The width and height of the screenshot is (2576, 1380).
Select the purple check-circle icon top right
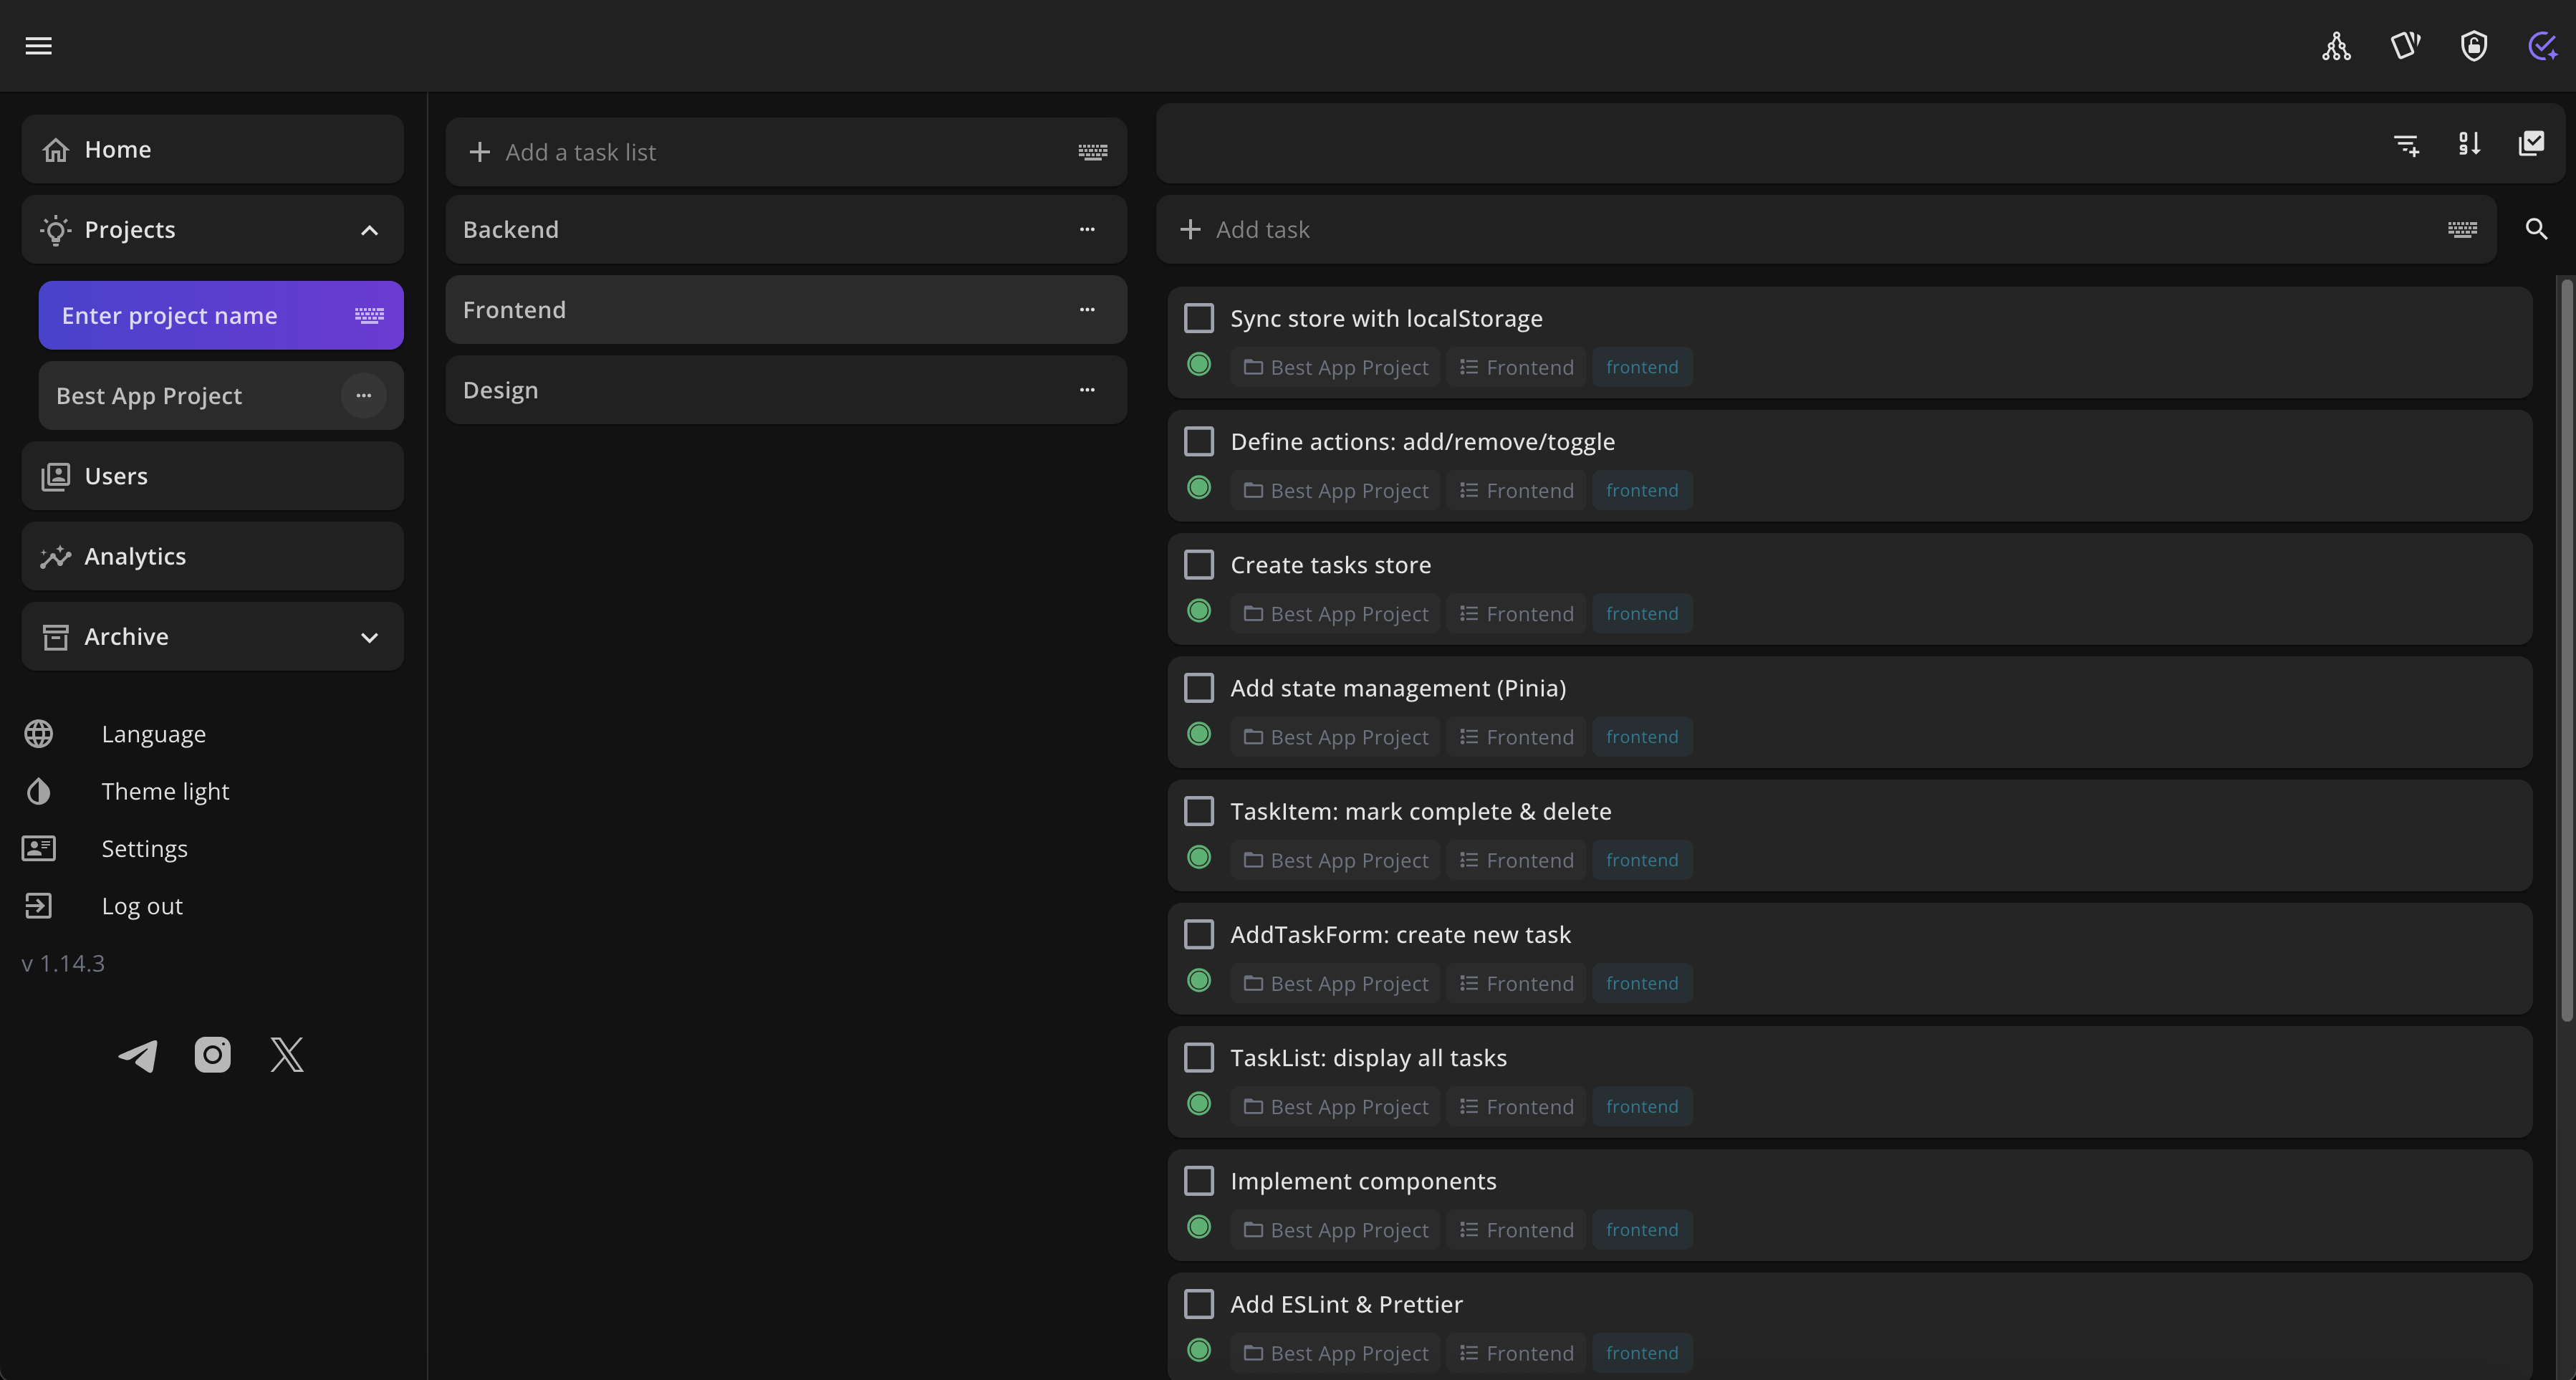tap(2541, 46)
